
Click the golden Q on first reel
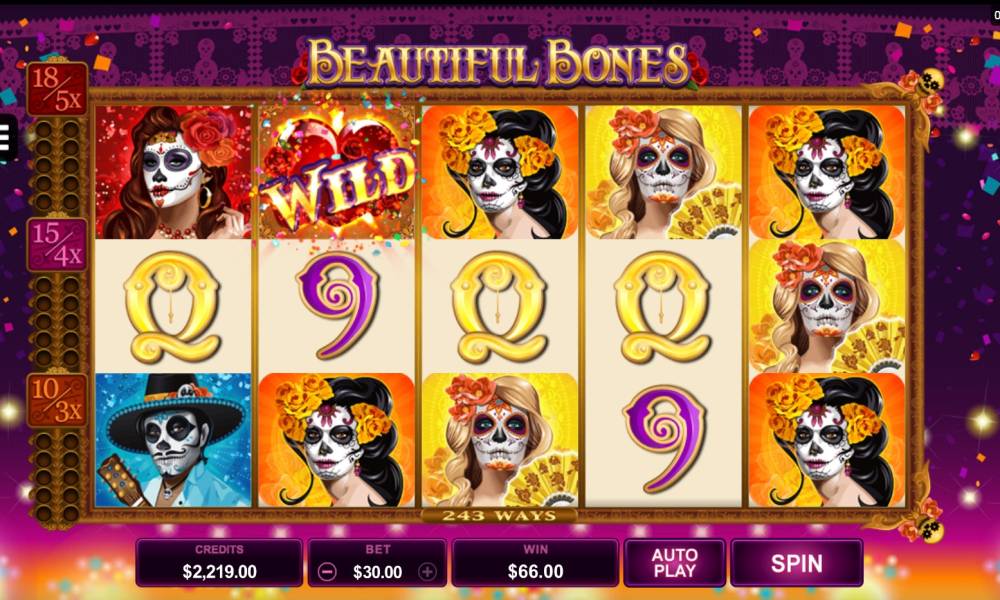(173, 307)
